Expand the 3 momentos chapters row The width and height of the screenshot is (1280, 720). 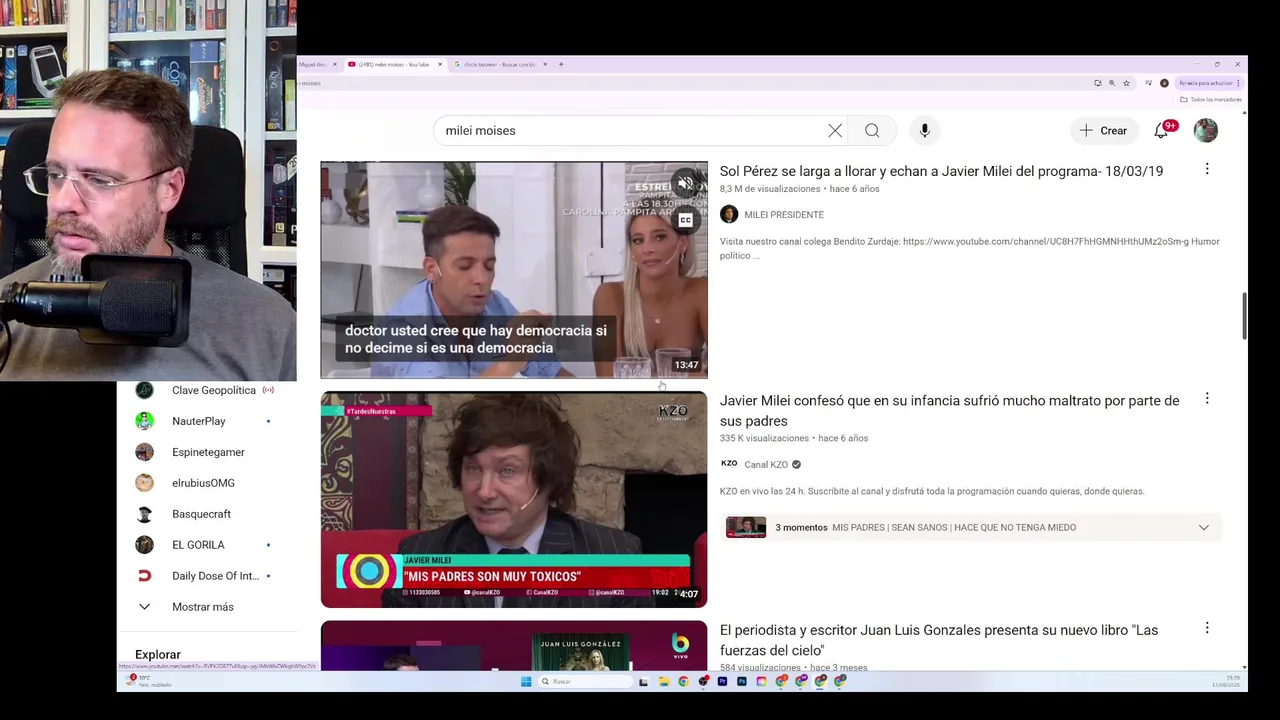(x=971, y=527)
